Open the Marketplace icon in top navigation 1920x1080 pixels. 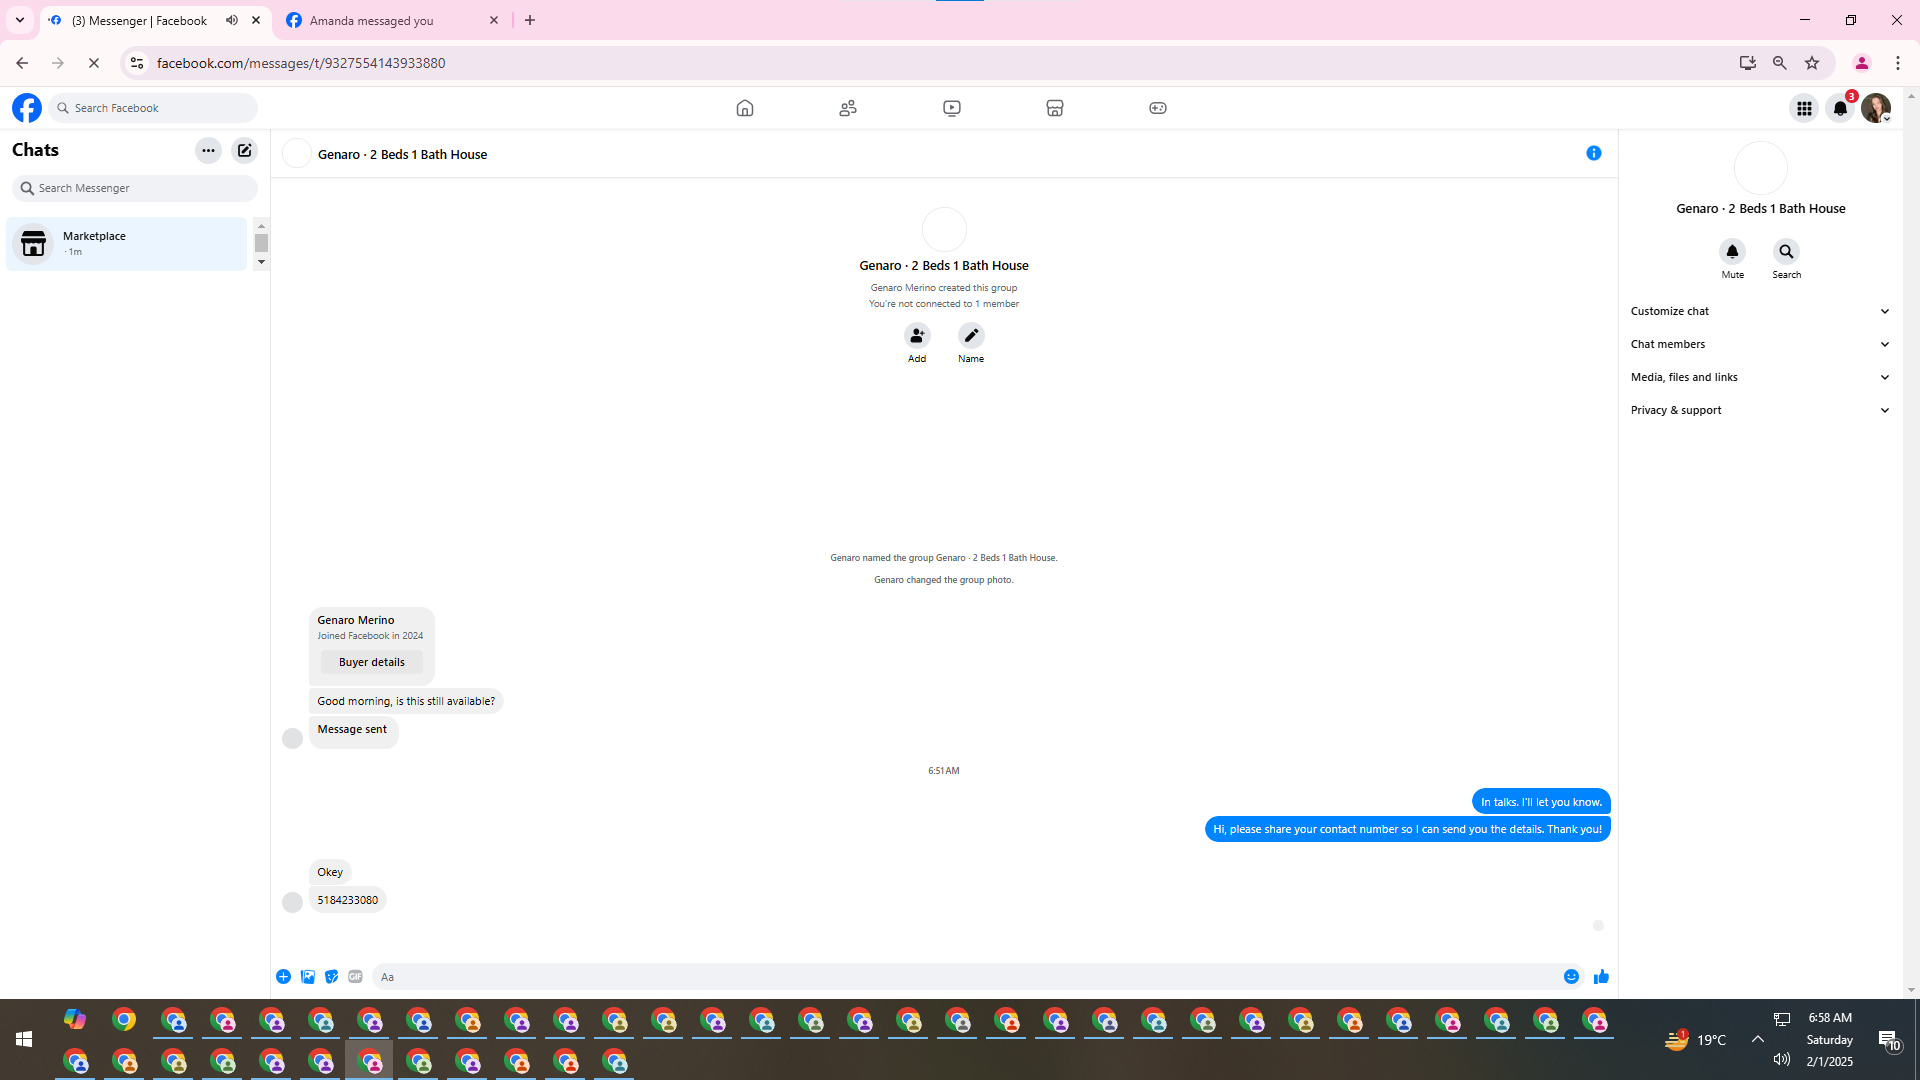tap(1054, 108)
